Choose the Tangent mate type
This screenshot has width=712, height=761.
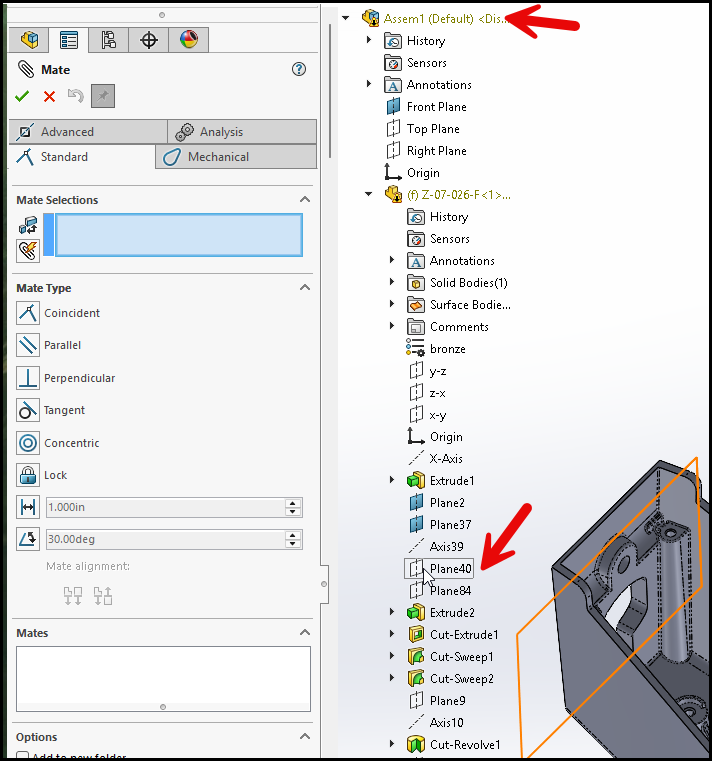(28, 410)
